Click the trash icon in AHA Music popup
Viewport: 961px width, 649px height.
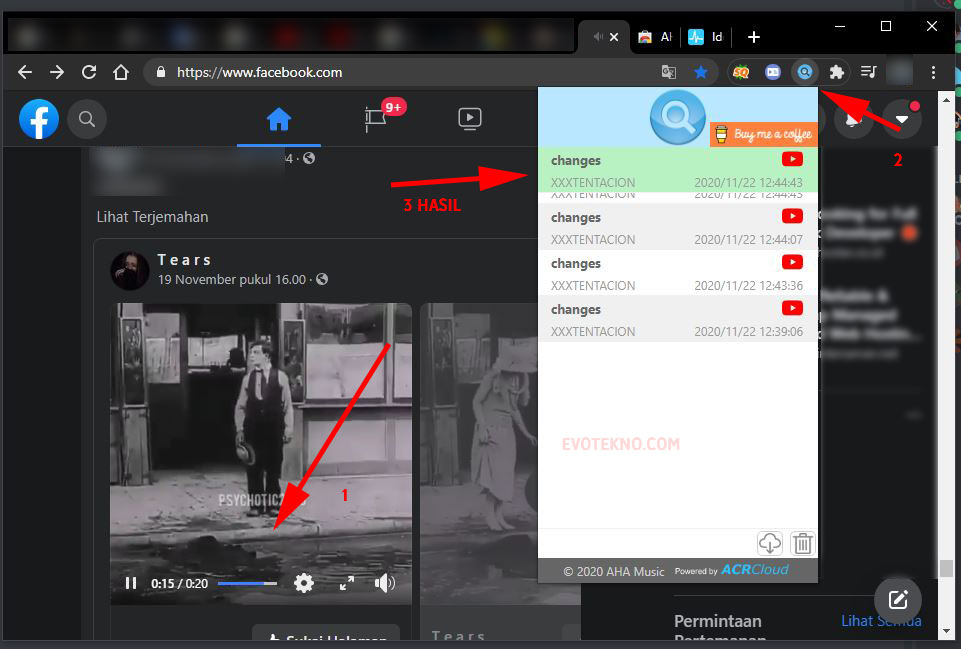point(802,543)
